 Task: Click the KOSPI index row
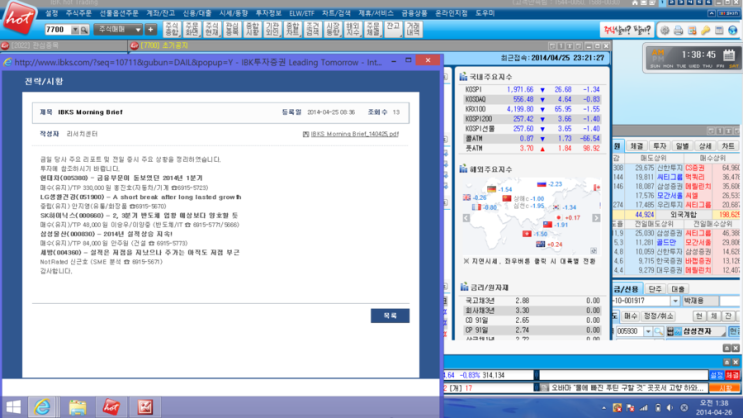click(x=533, y=90)
